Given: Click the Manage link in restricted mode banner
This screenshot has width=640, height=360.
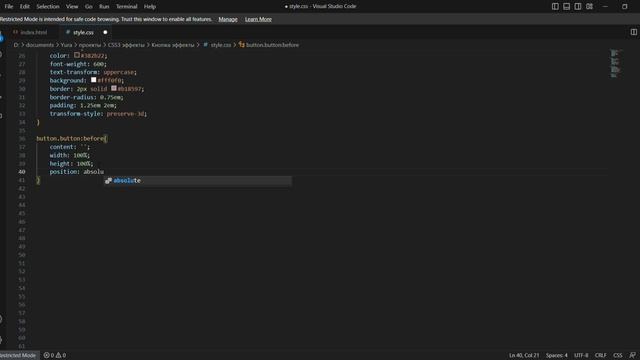Looking at the screenshot, I should (x=228, y=19).
